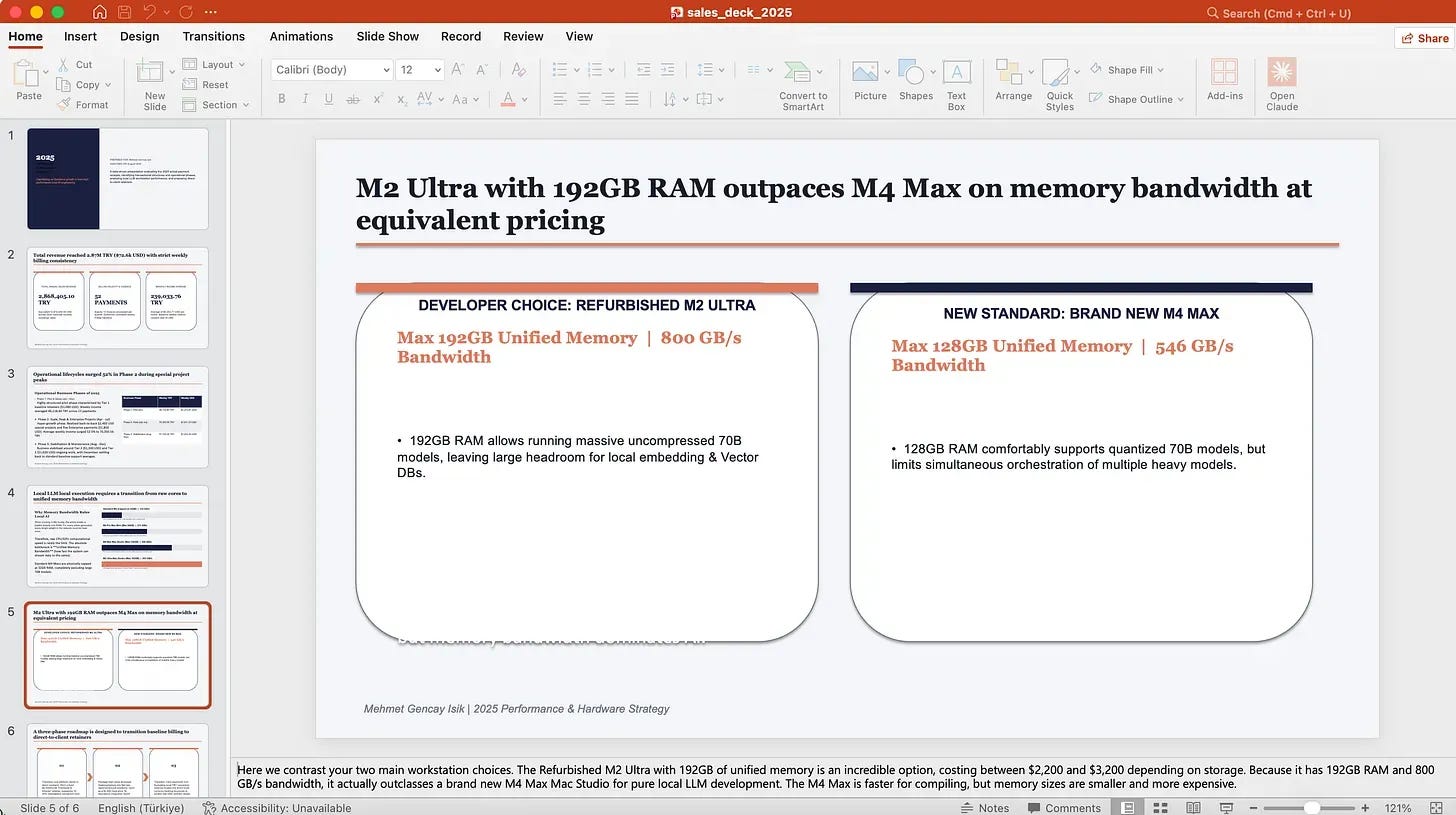Toggle Italic formatting
The width and height of the screenshot is (1456, 815).
tap(307, 99)
